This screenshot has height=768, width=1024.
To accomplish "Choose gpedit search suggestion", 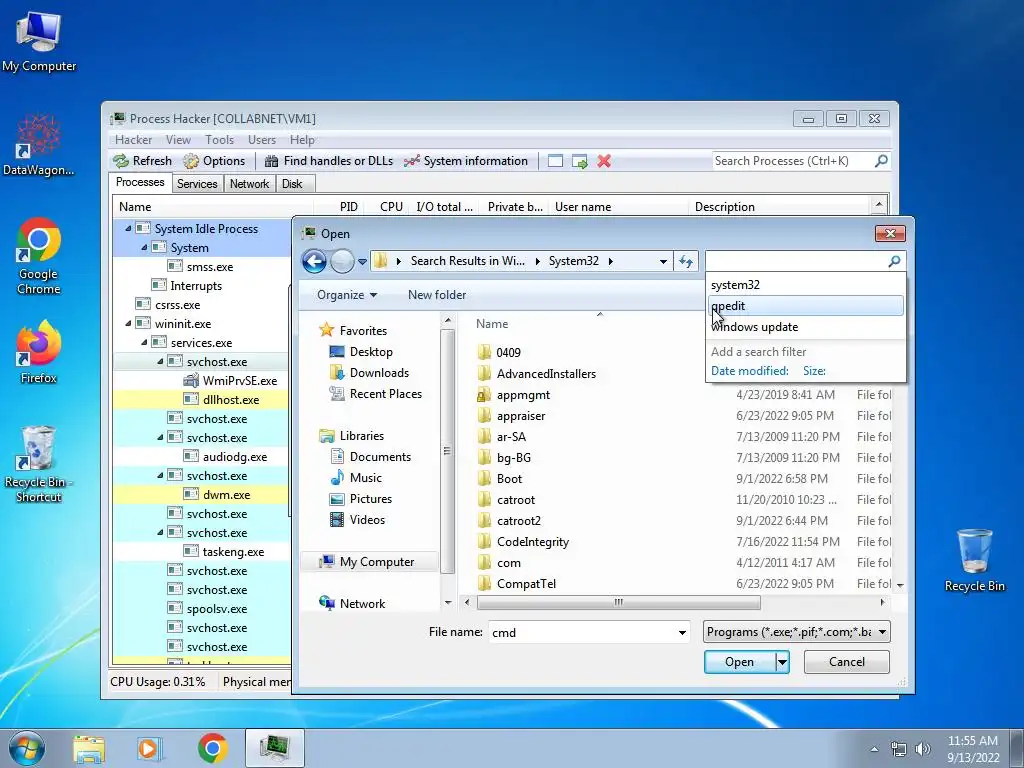I will pyautogui.click(x=806, y=306).
